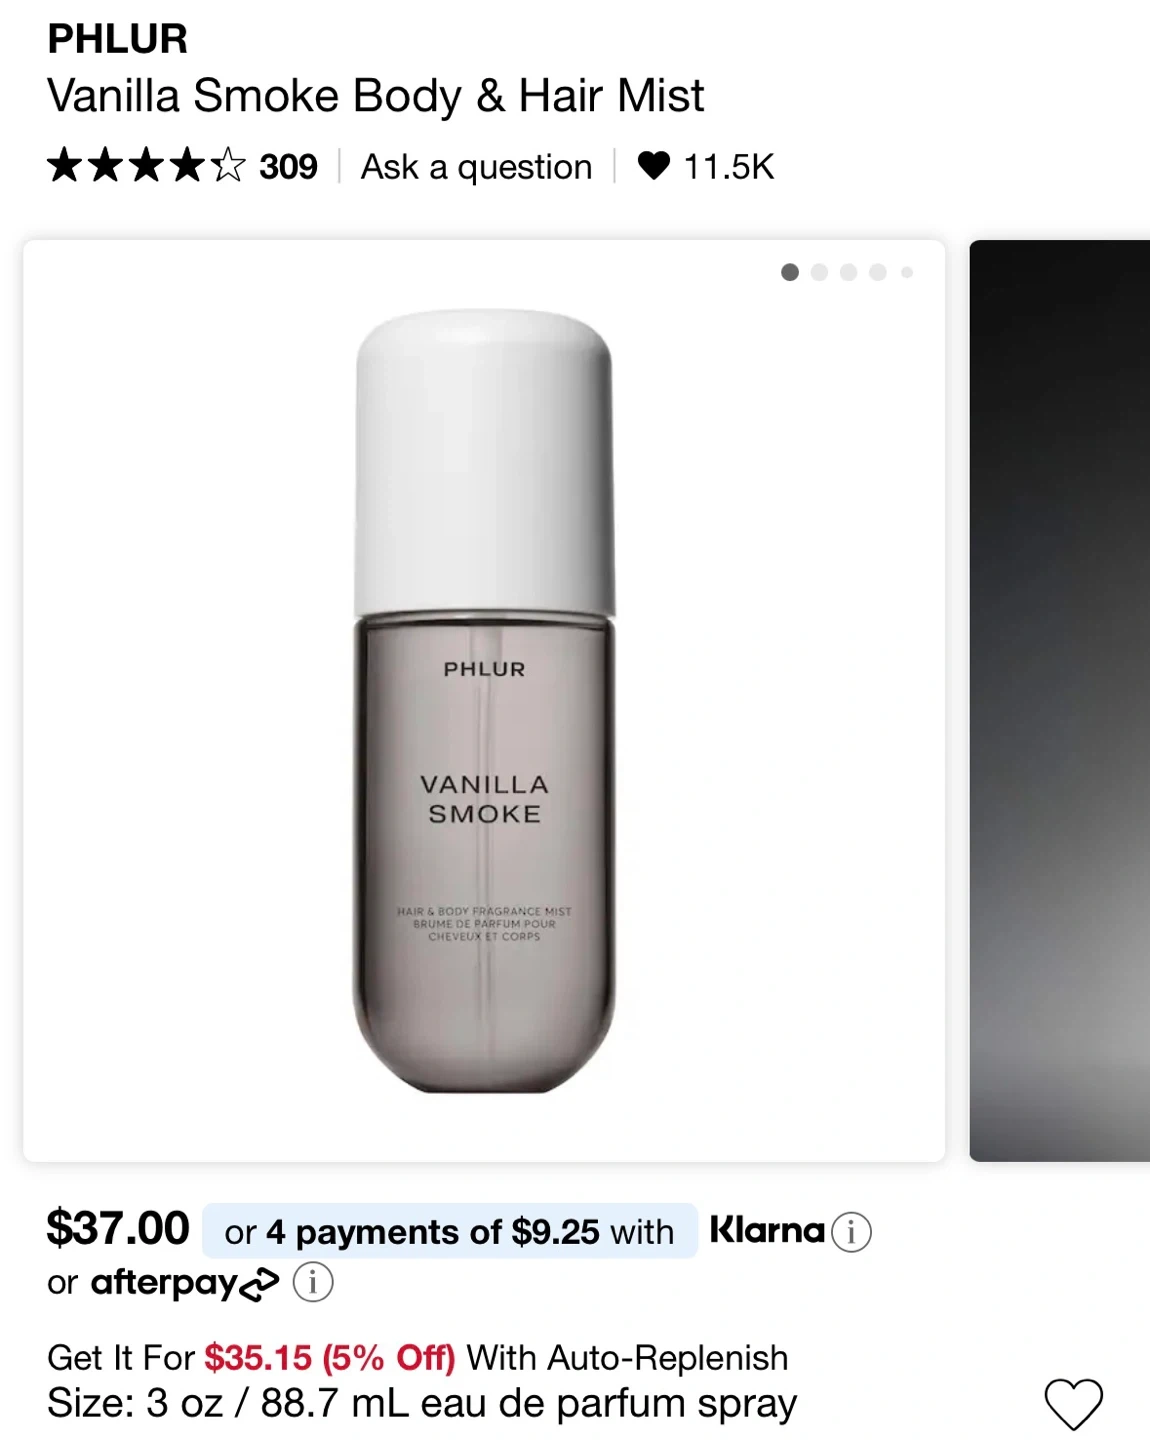Open the Vanilla Smoke bottle product image

[x=484, y=700]
